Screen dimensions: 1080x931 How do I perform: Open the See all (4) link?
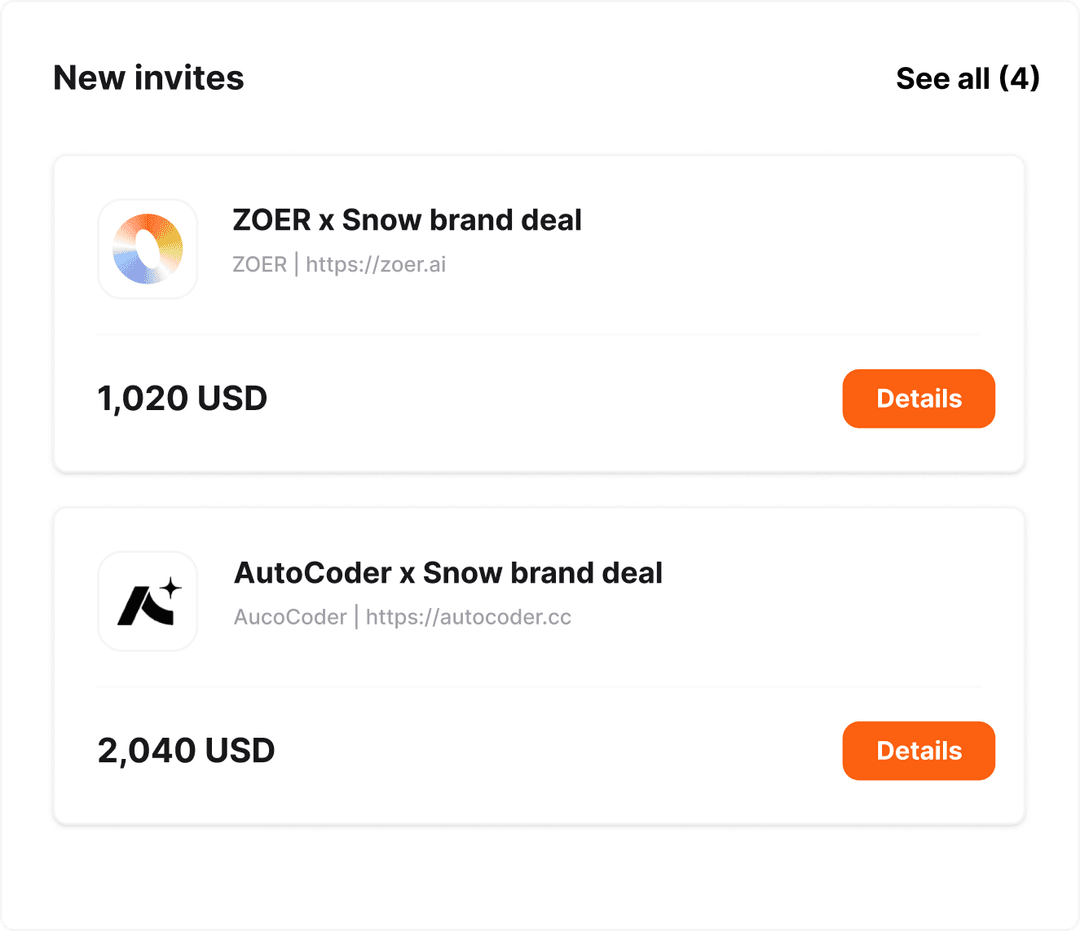coord(967,78)
